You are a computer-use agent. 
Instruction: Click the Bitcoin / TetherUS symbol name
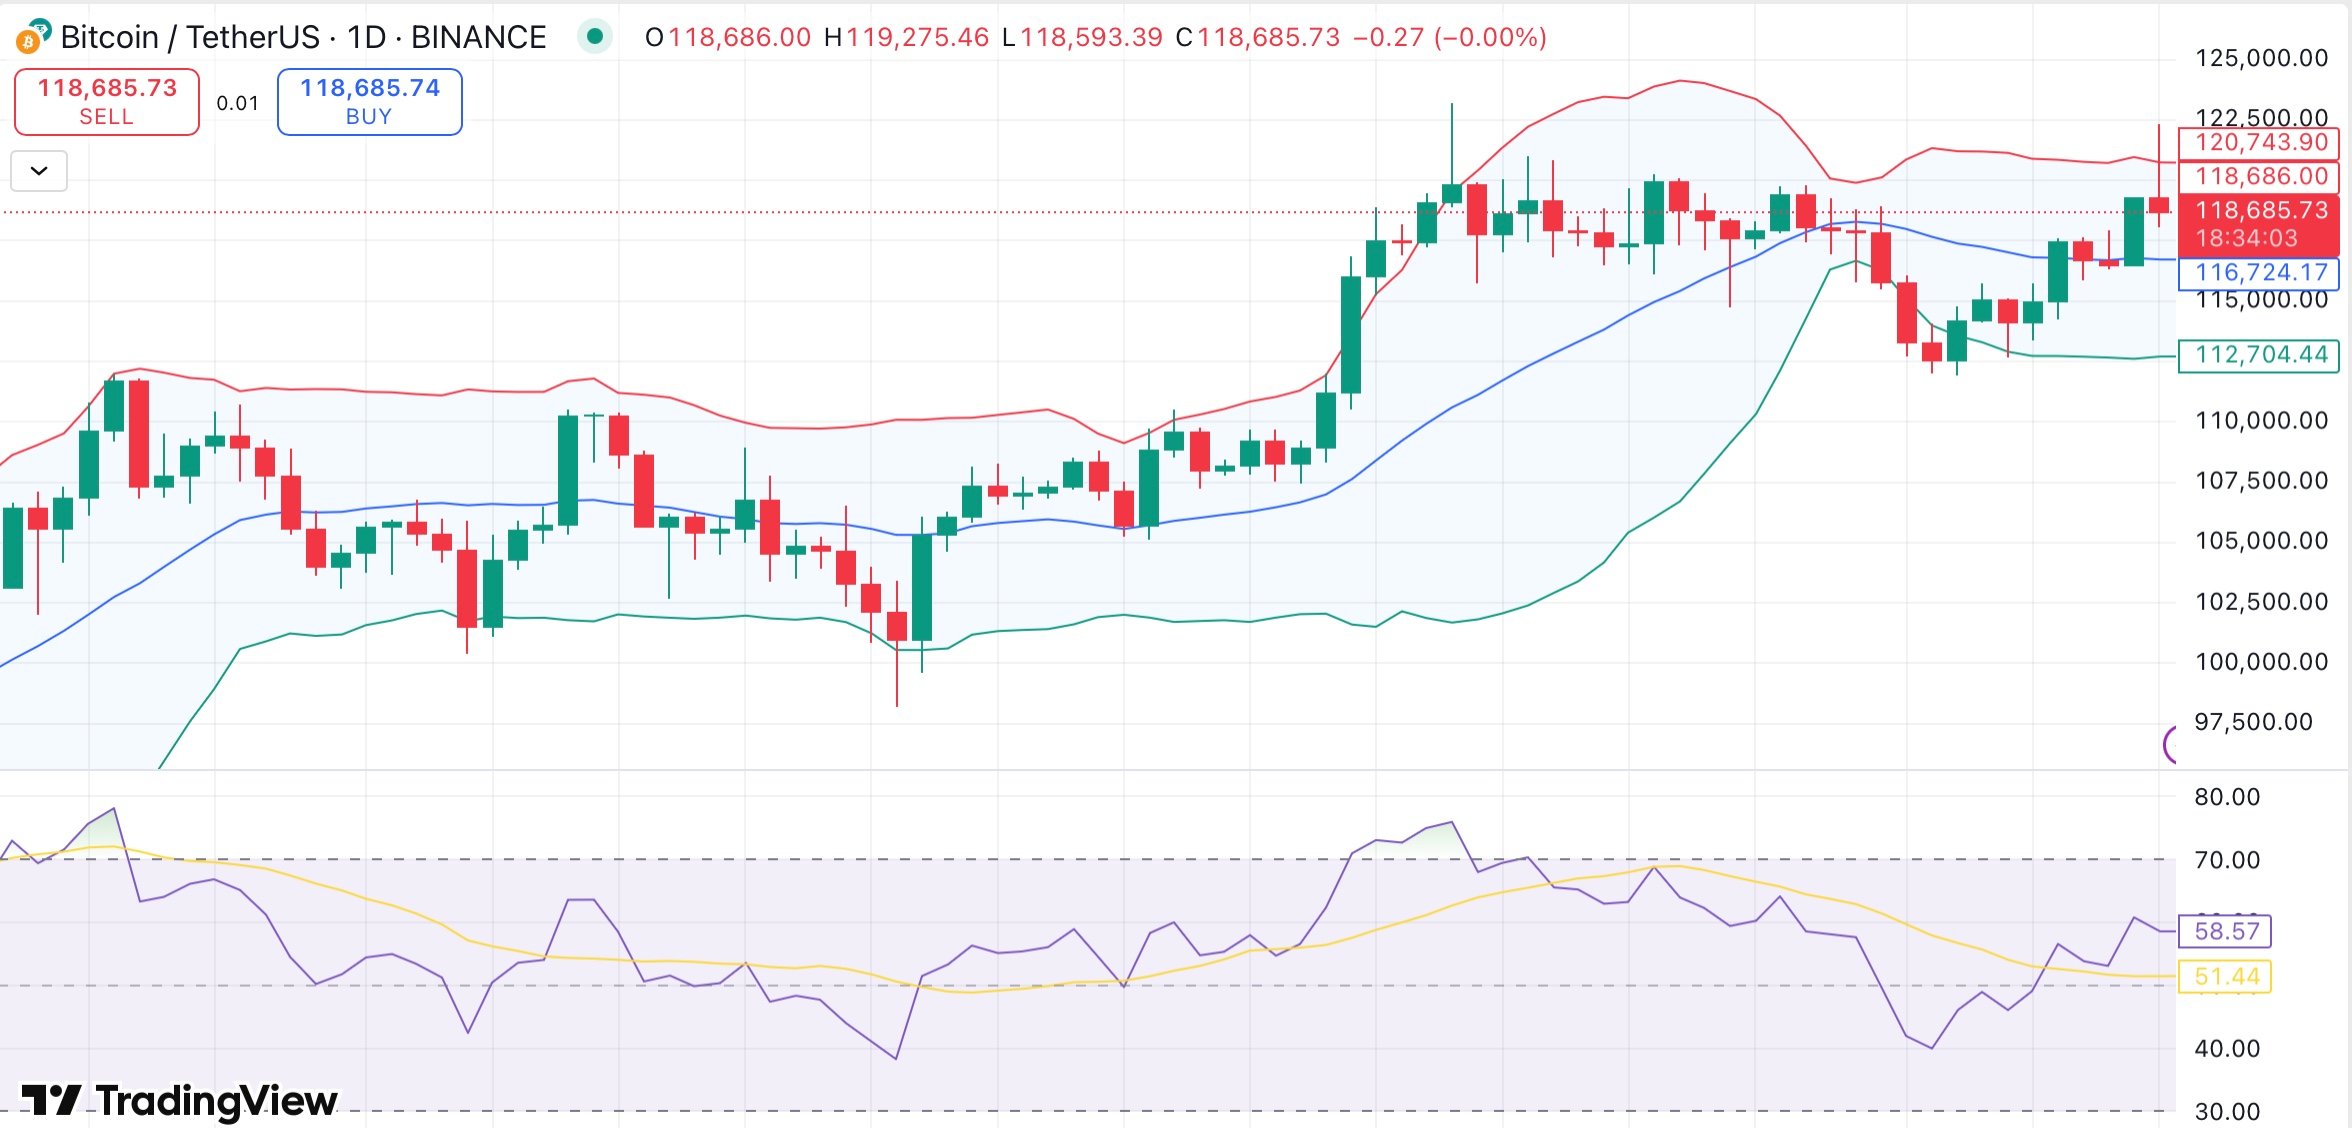(x=190, y=36)
